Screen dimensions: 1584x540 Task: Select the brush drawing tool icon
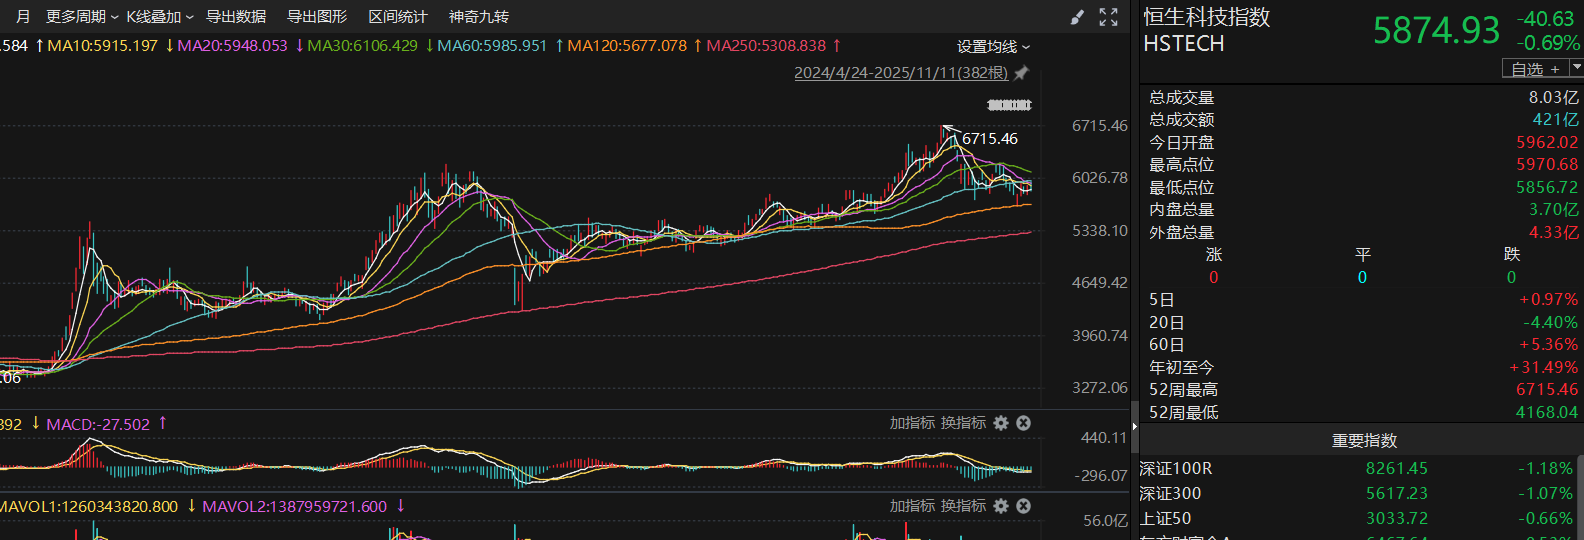tap(1077, 17)
